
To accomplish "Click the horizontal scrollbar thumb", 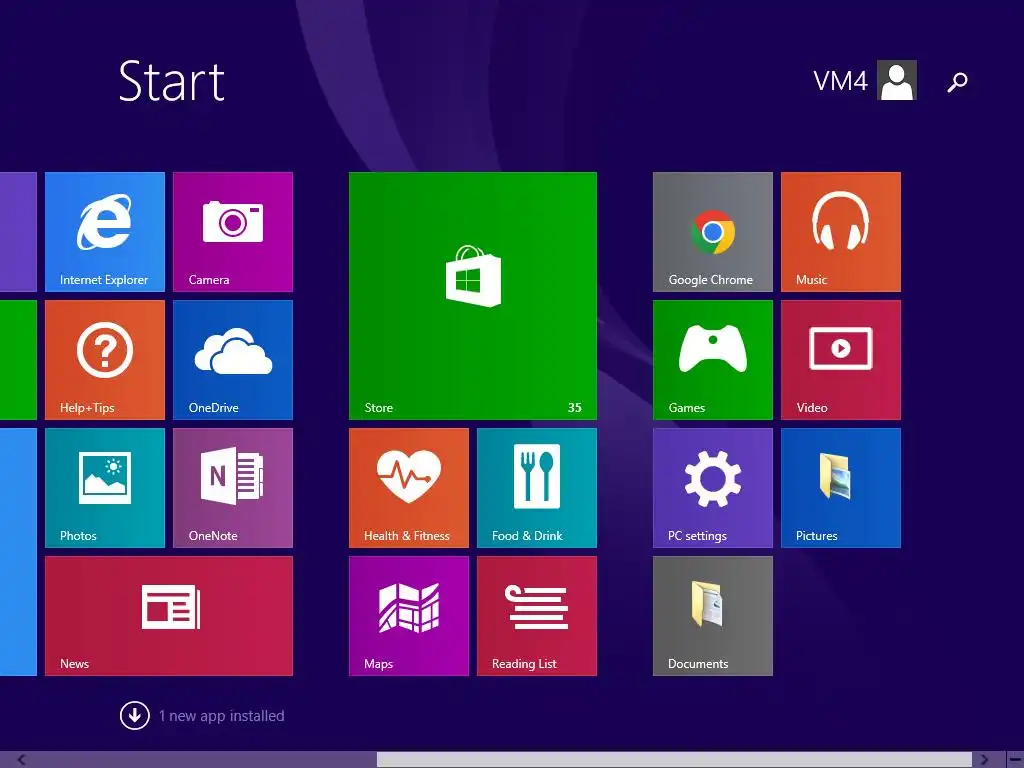I will pyautogui.click(x=674, y=760).
